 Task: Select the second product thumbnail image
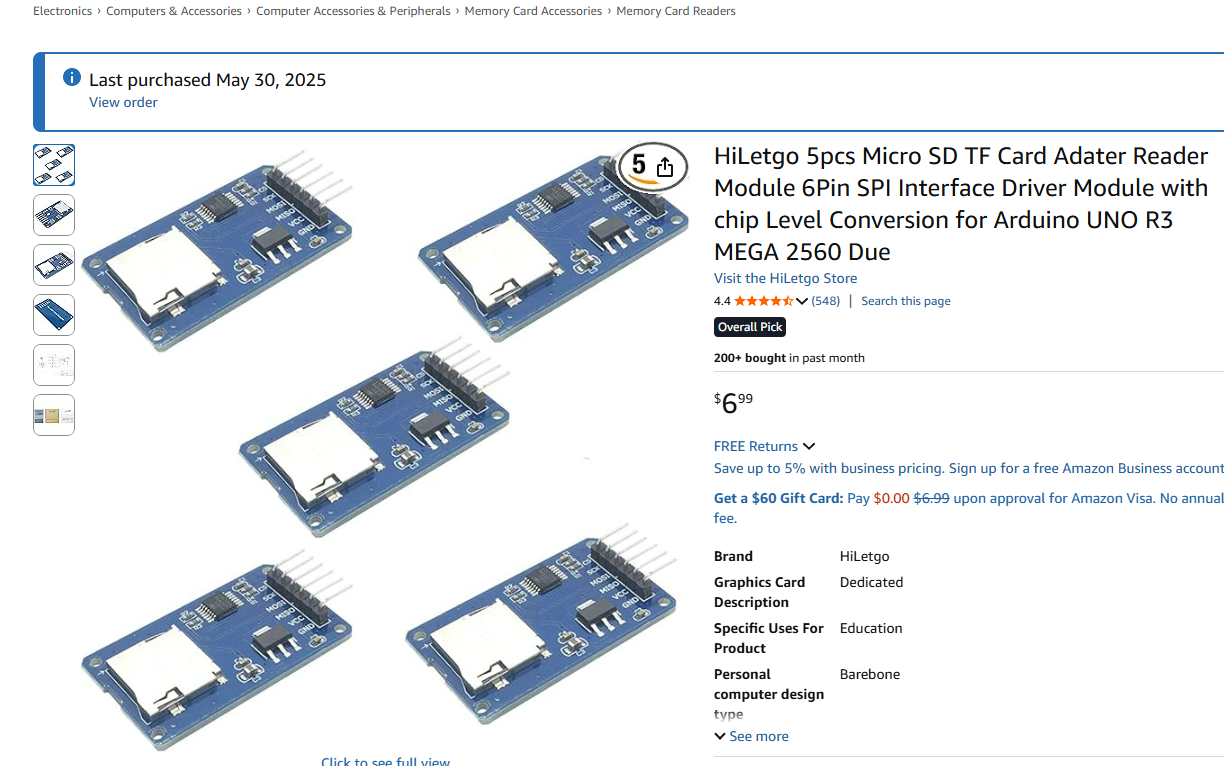(x=54, y=215)
